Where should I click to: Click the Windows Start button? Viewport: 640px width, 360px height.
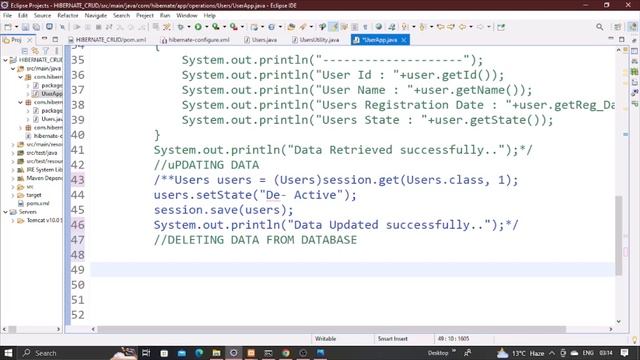point(8,353)
